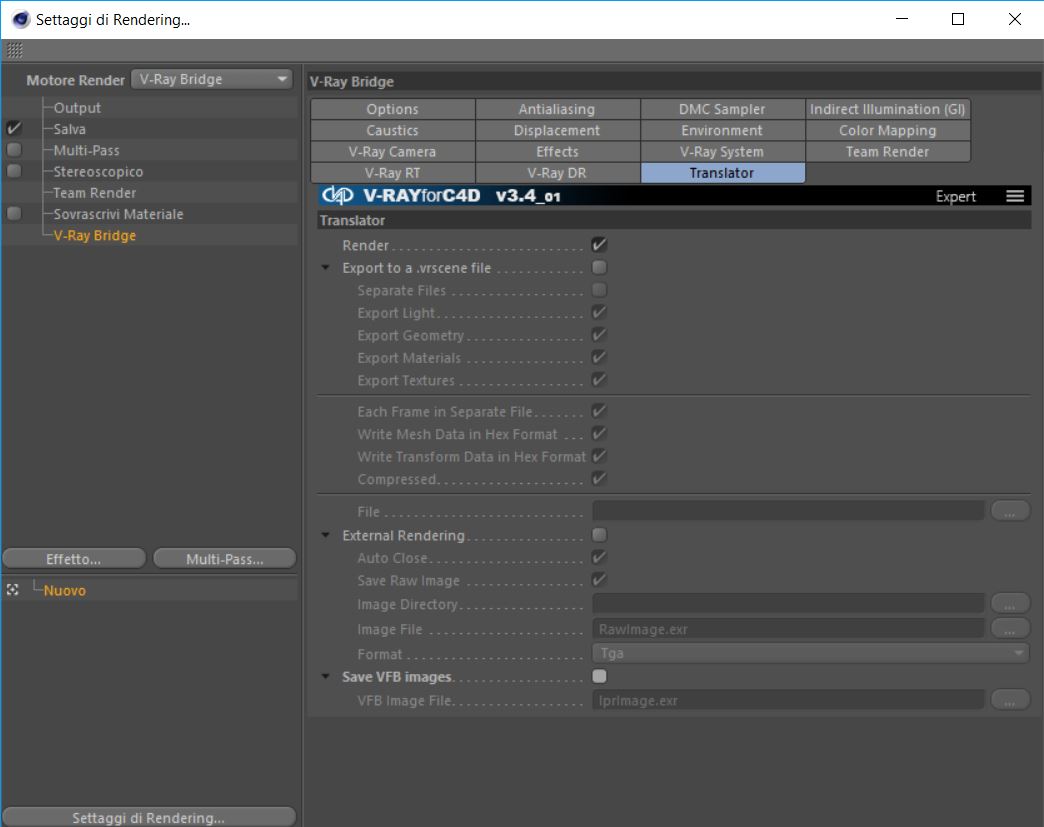Toggle Write Mesh Data in Hex Format

point(599,433)
